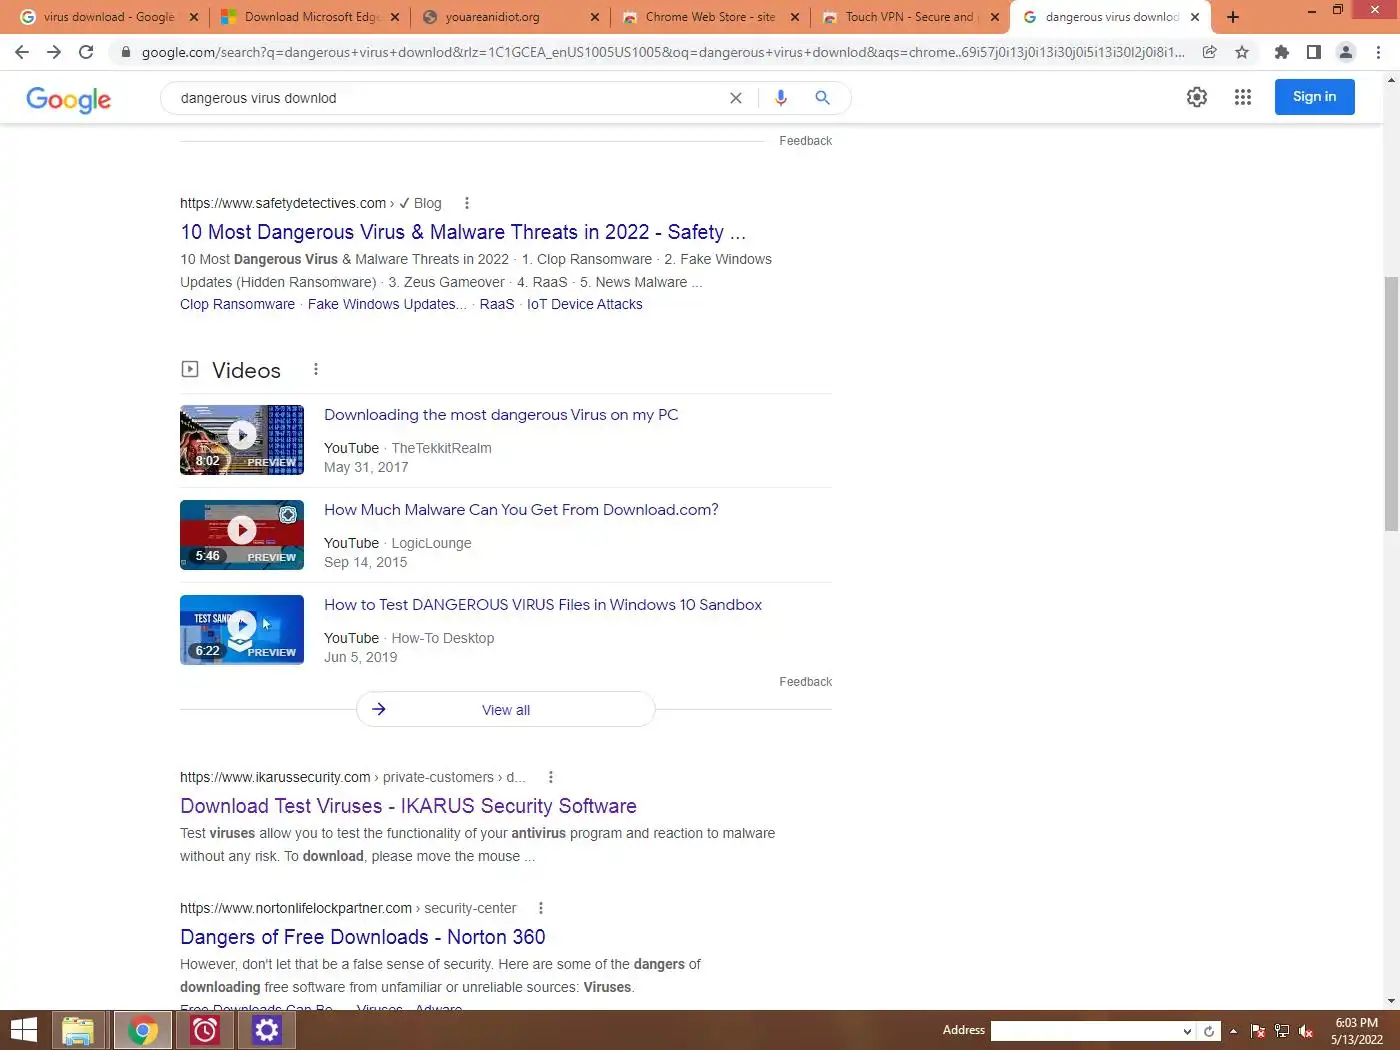1400x1050 pixels.
Task: Go to Google home via logo
Action: [x=69, y=99]
